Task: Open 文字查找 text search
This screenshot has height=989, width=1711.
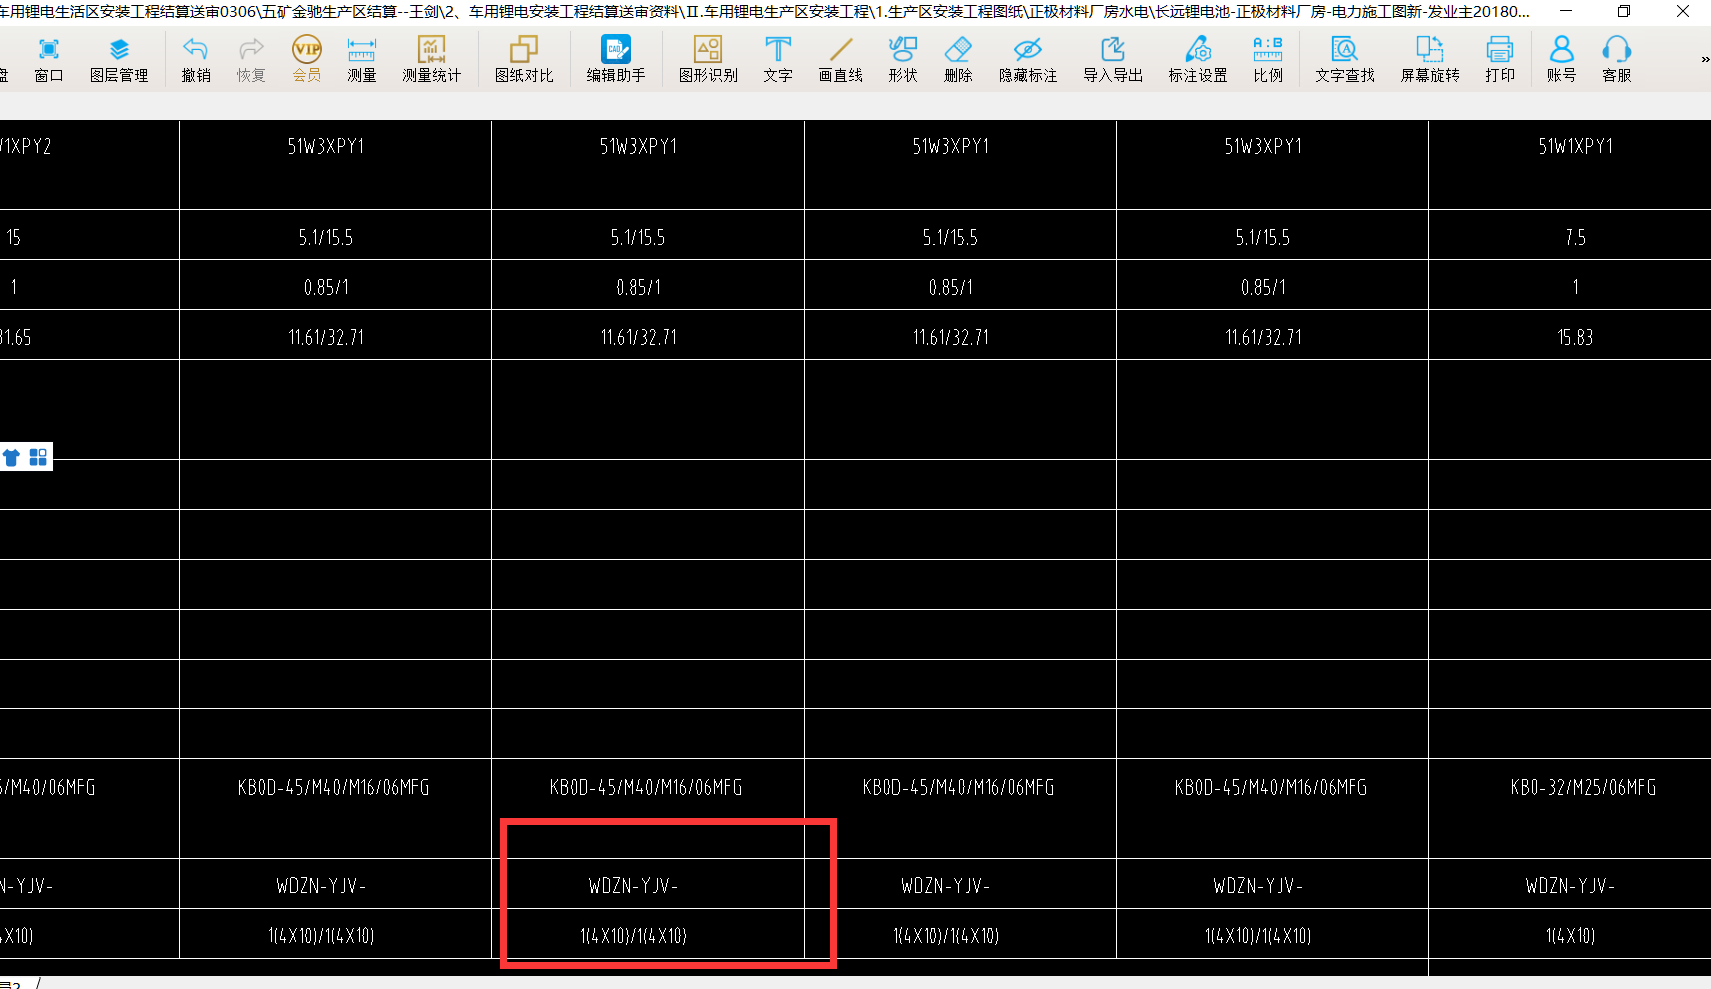Action: tap(1344, 59)
